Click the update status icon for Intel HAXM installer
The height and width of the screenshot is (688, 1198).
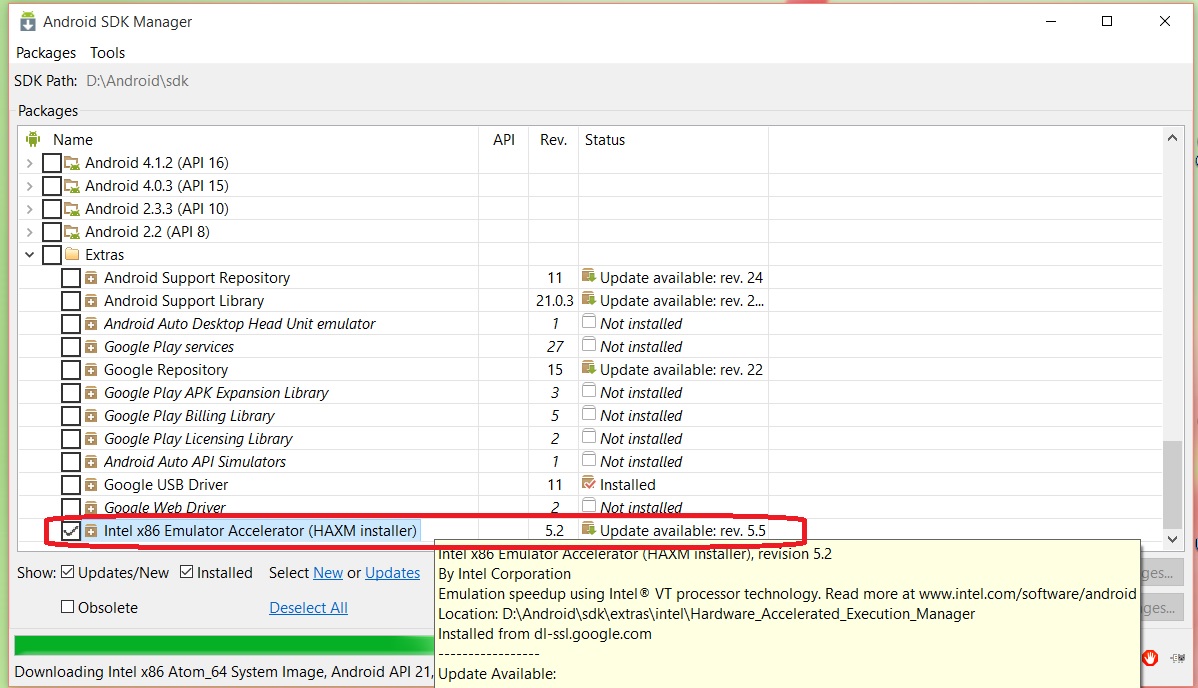(x=588, y=529)
